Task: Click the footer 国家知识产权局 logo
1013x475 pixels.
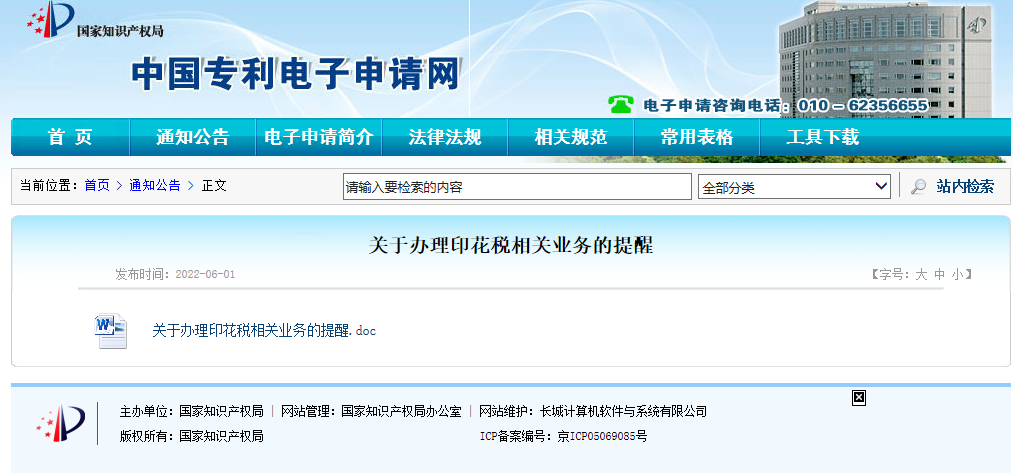Action: [x=61, y=423]
